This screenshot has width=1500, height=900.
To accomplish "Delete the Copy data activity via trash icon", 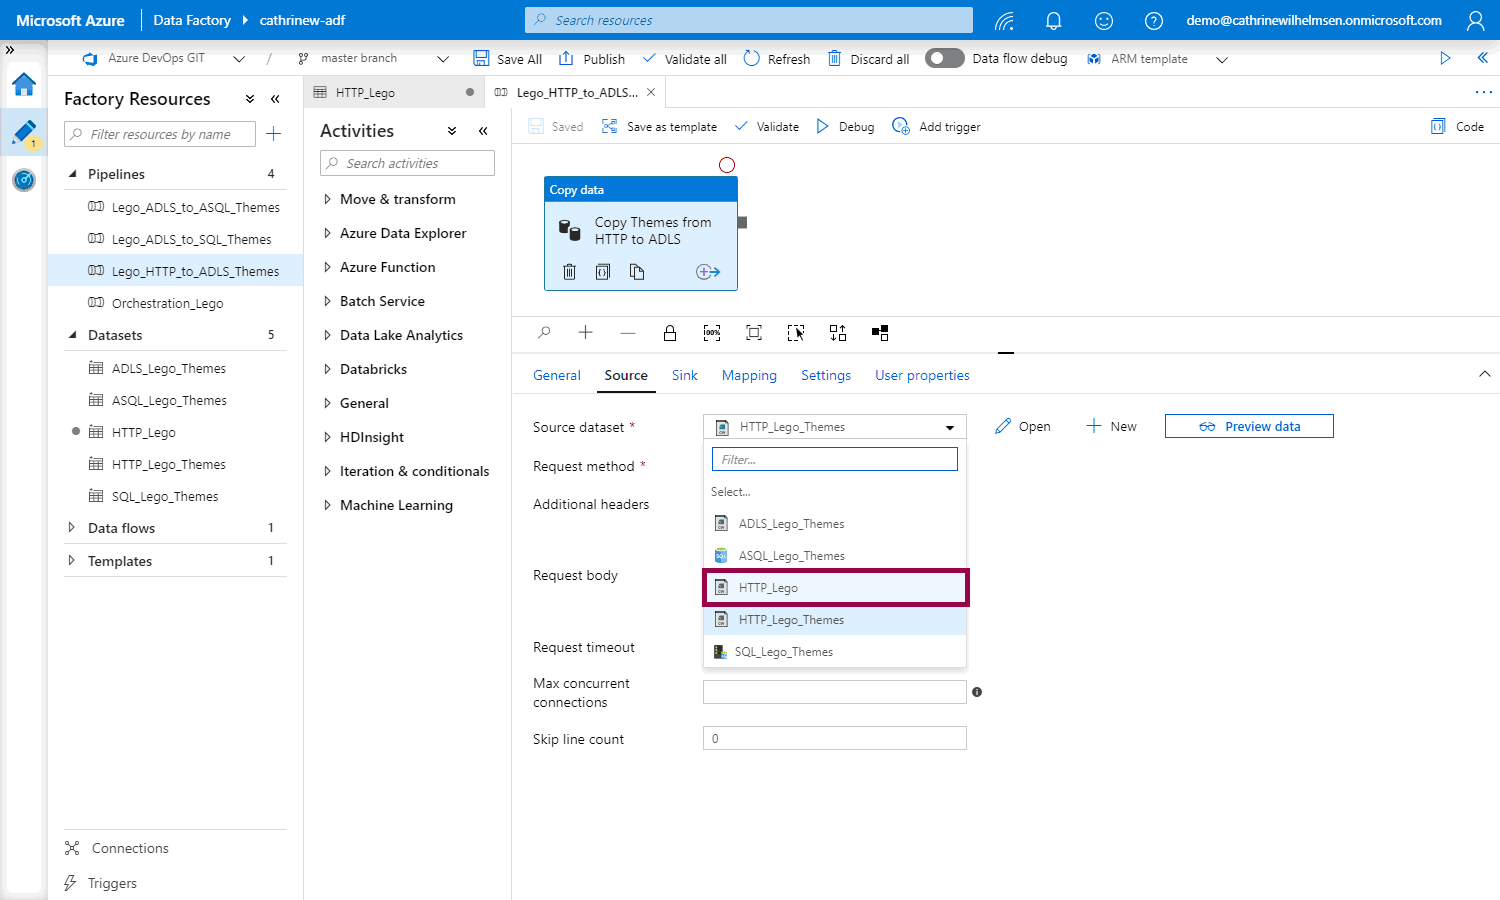I will tap(570, 272).
